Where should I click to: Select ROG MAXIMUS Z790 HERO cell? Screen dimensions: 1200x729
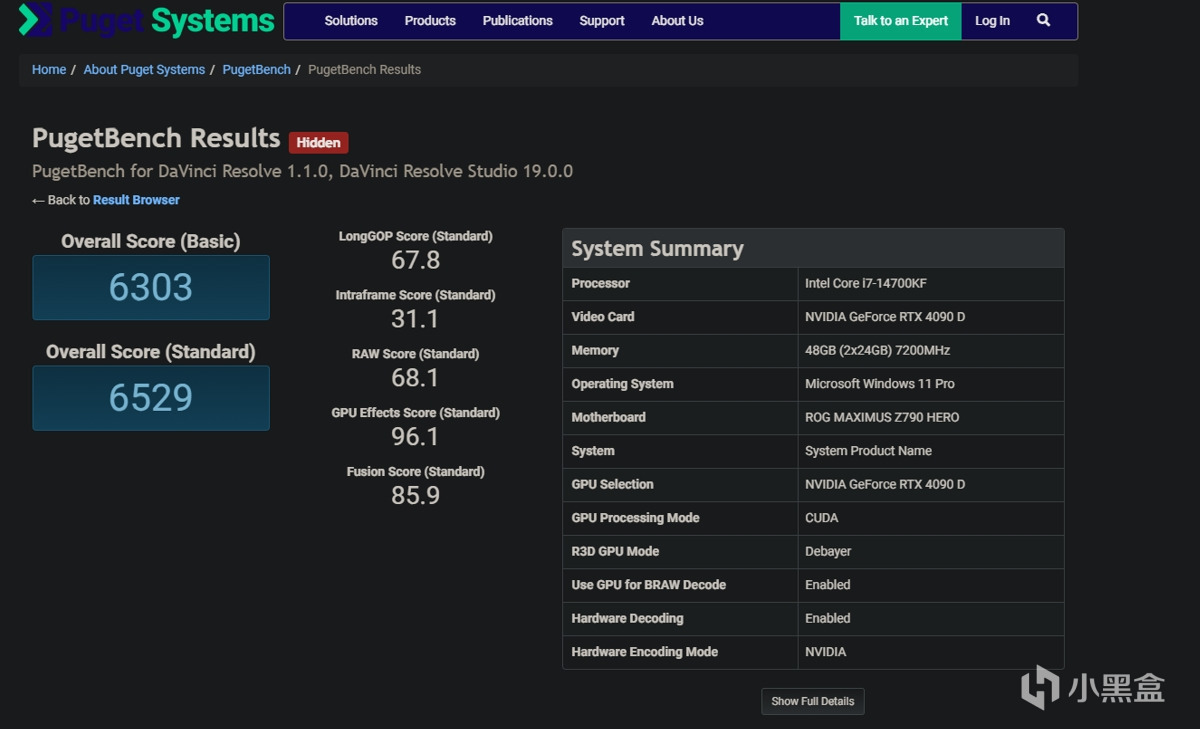931,418
